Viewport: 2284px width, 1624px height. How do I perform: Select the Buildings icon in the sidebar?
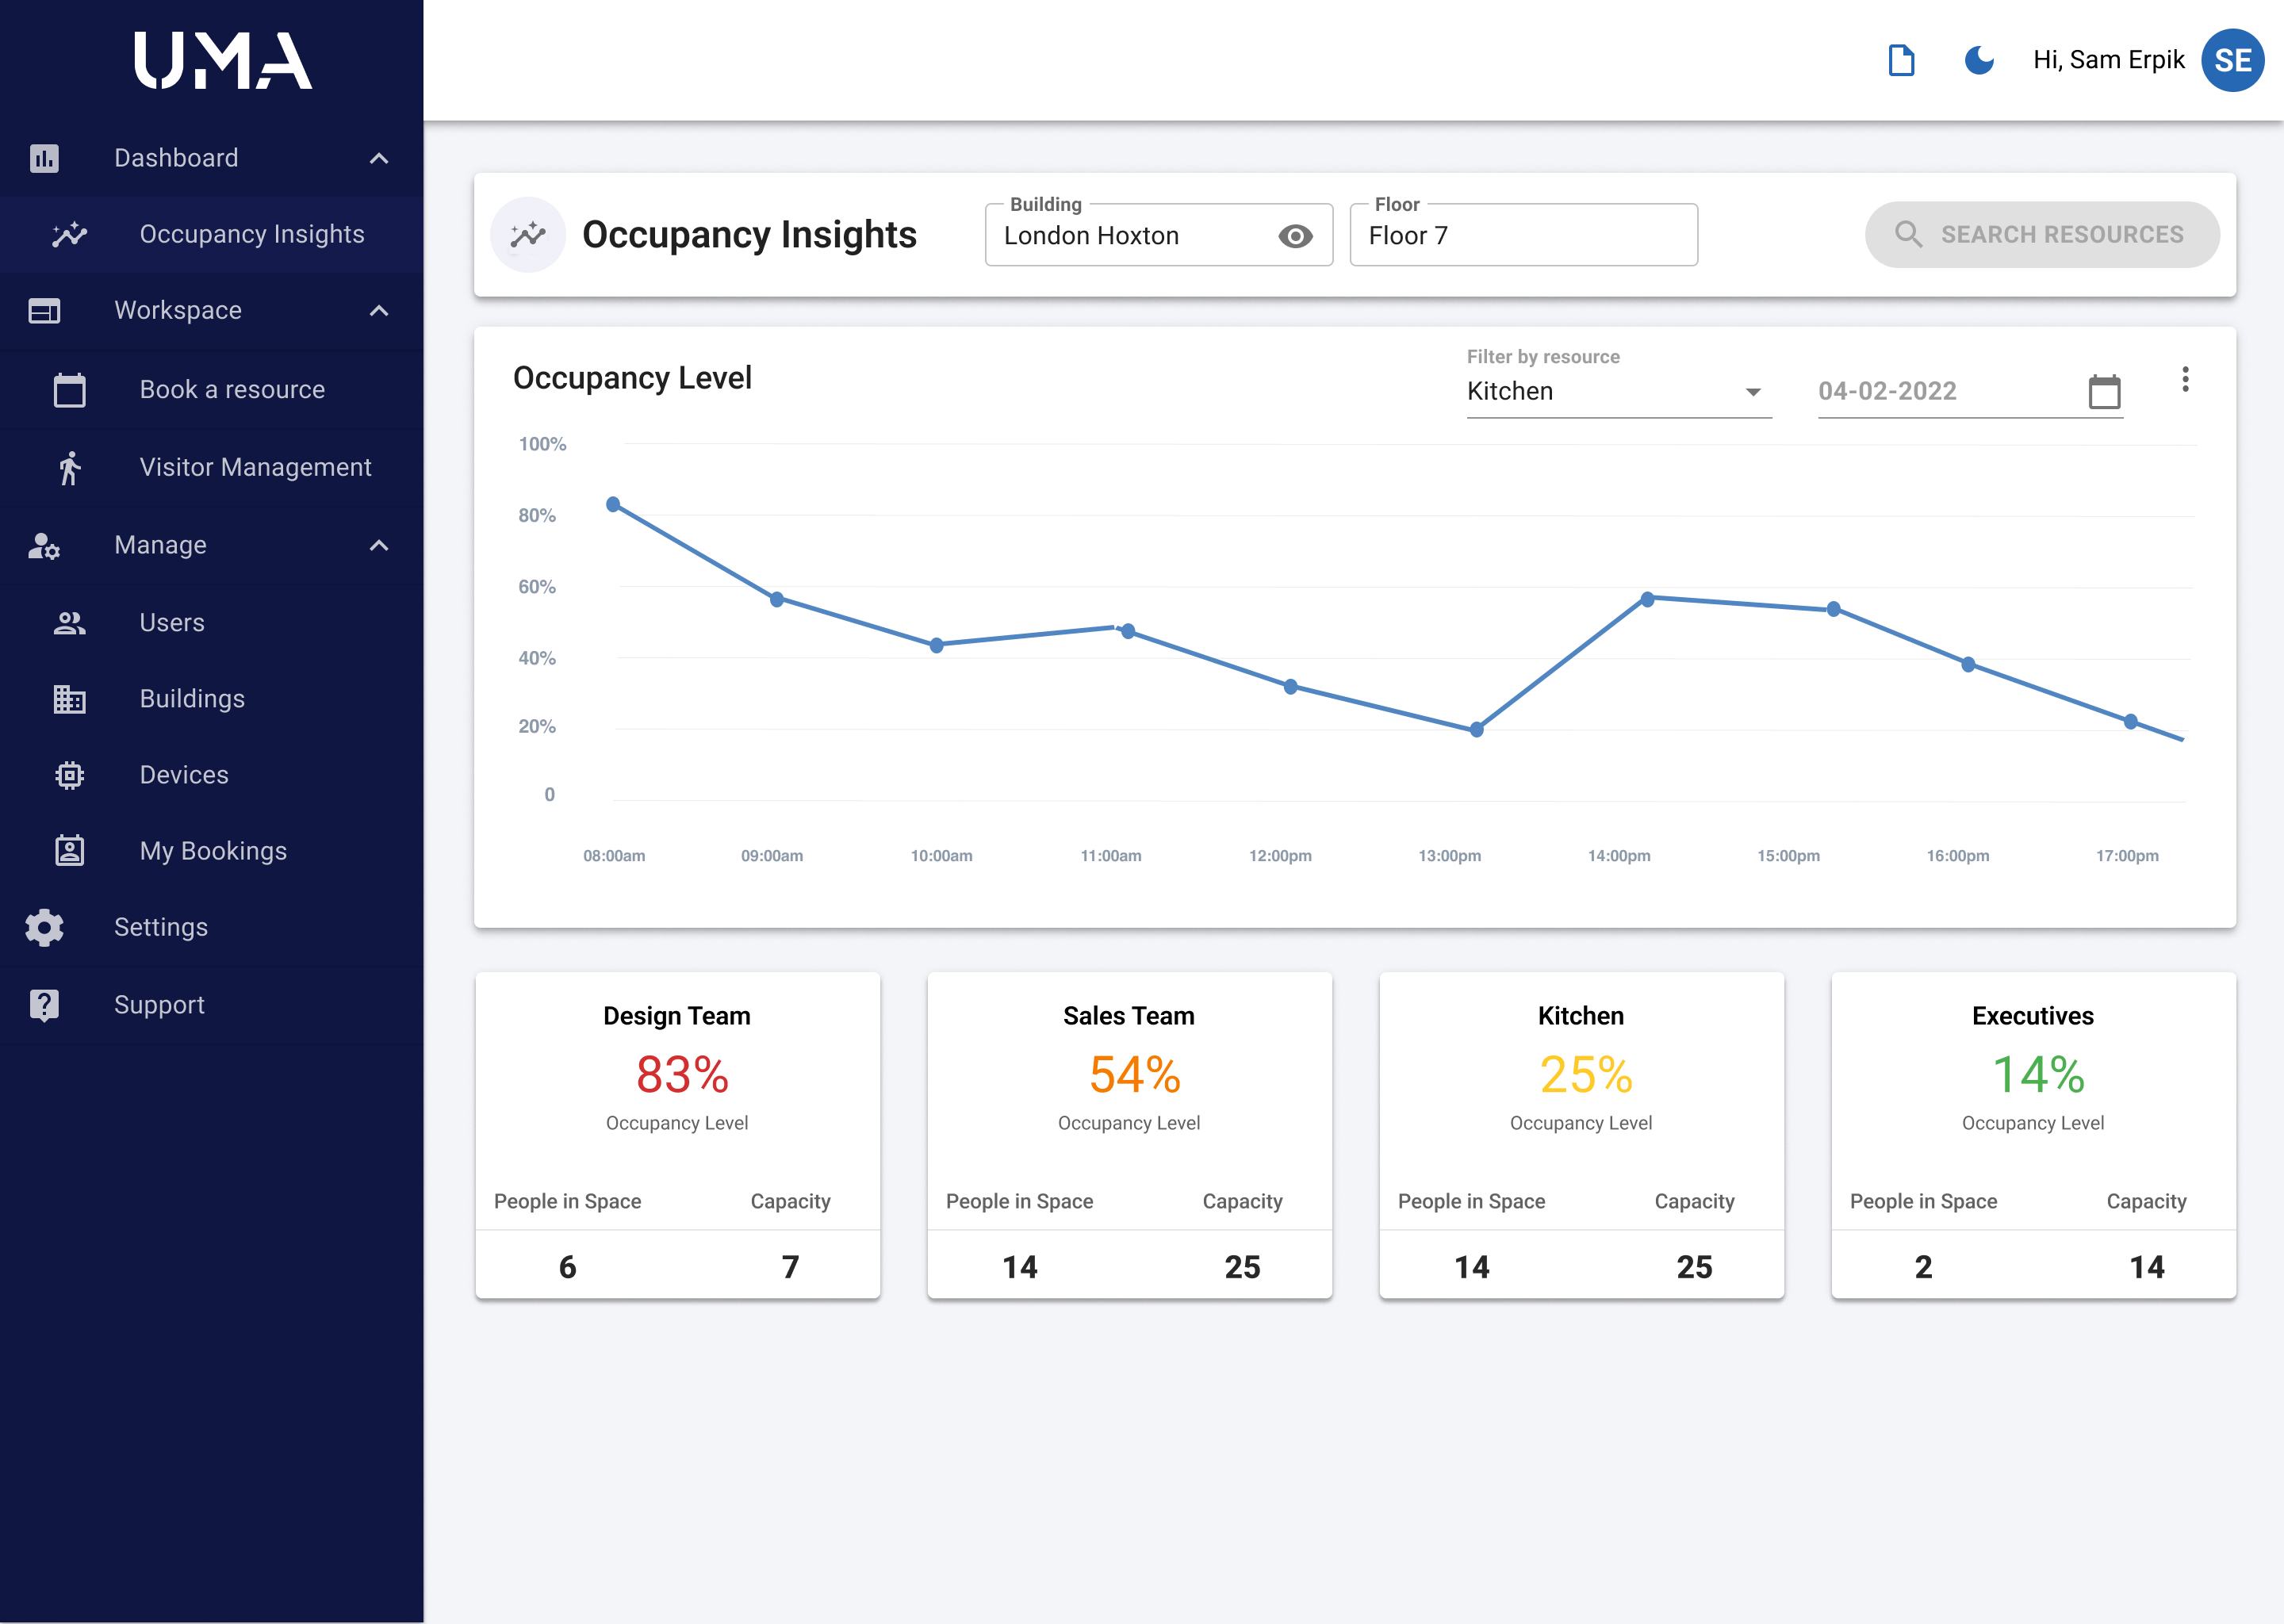pos(68,699)
